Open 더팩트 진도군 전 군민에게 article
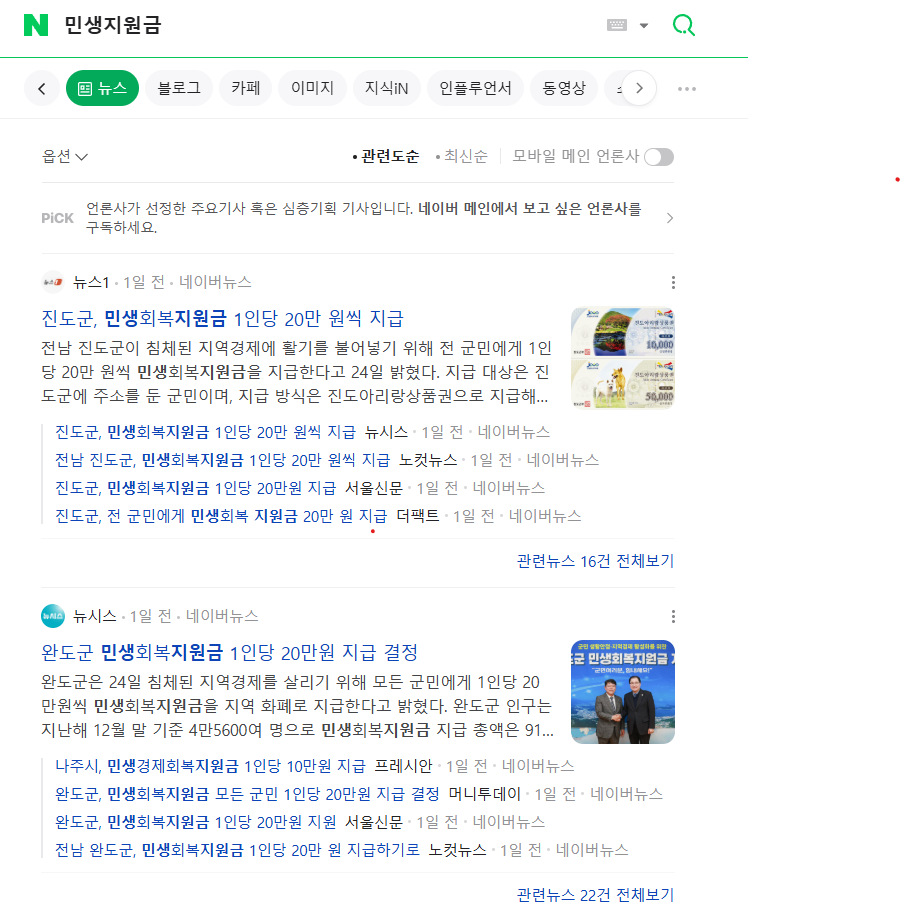 [221, 516]
